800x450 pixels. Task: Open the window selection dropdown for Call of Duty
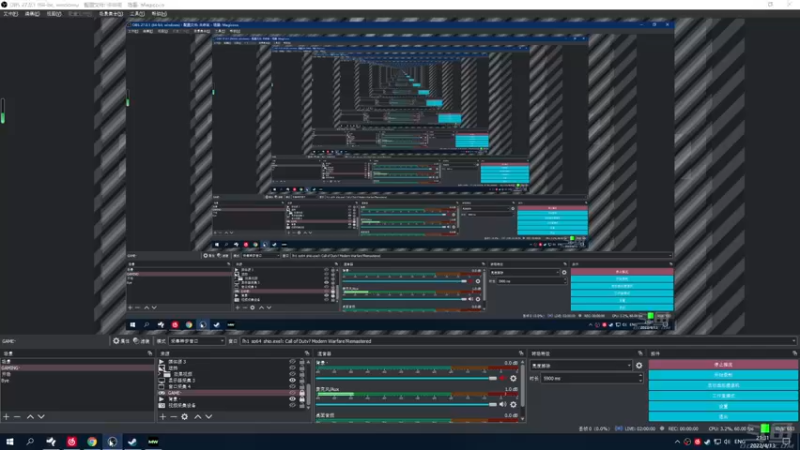[x=518, y=341]
